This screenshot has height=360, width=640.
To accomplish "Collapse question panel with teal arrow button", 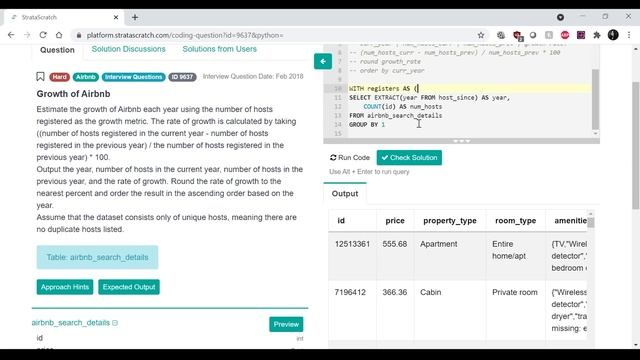I will [323, 62].
